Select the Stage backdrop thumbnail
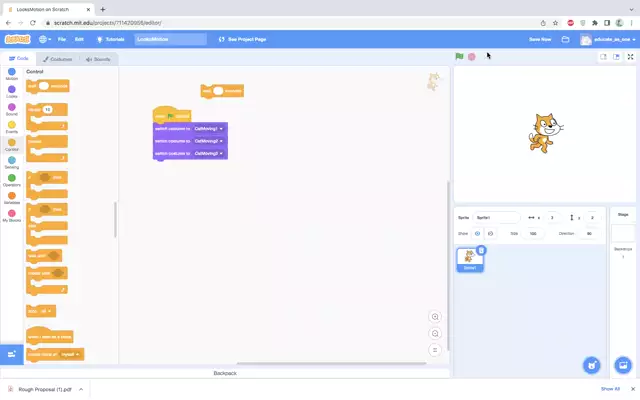The width and height of the screenshot is (640, 400). [x=623, y=233]
